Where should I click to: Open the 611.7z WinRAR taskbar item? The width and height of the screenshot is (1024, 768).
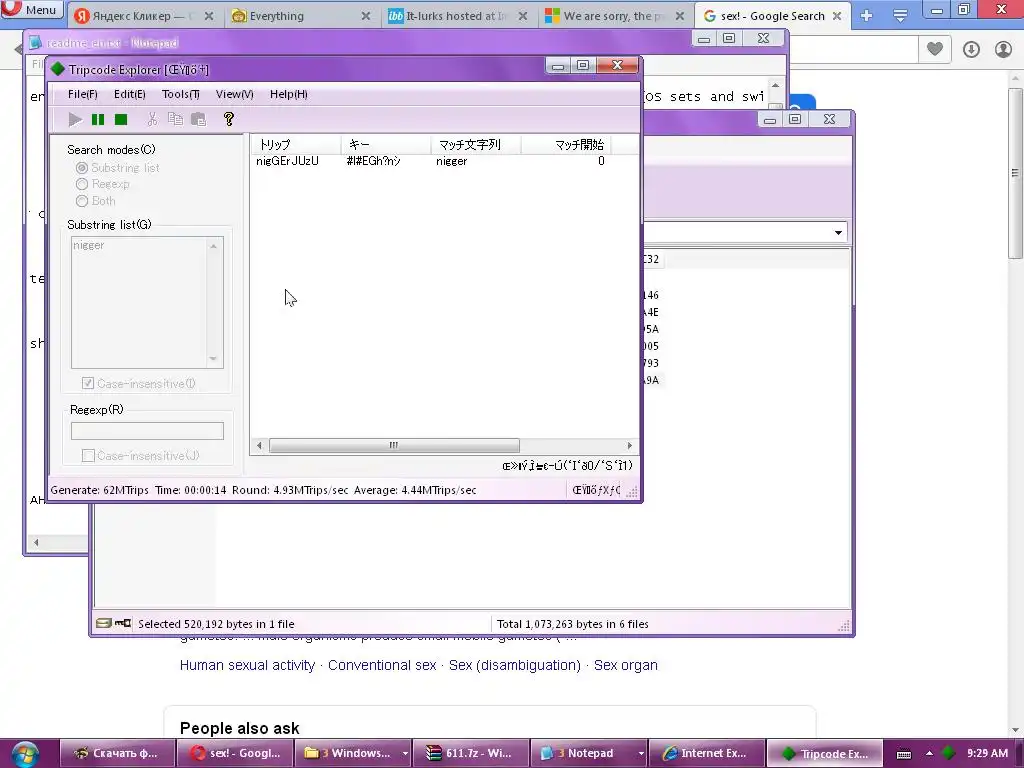coord(472,753)
